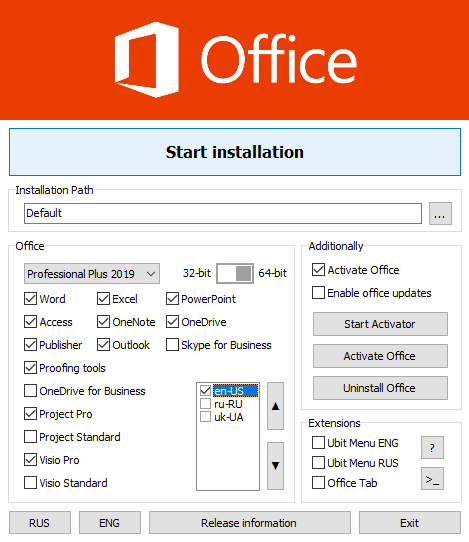469x542 pixels.
Task: Uncheck the en-US language checkbox
Action: click(205, 391)
